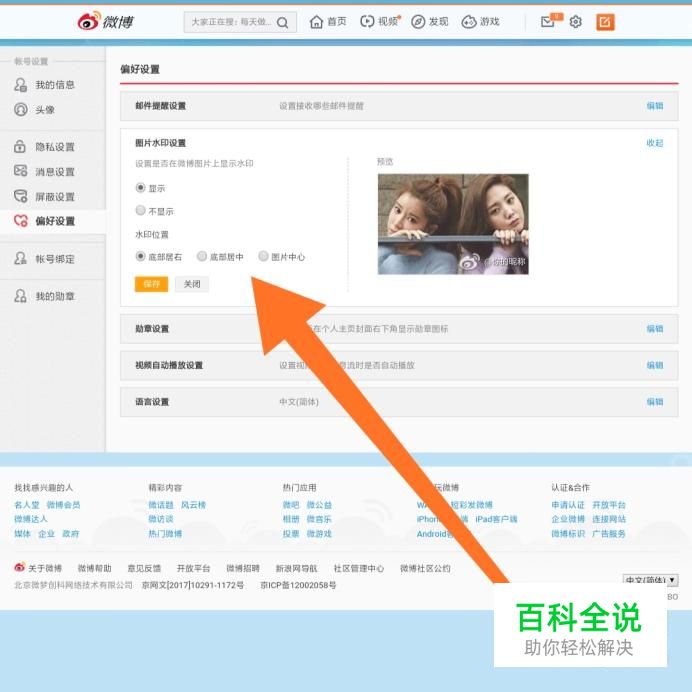The width and height of the screenshot is (692, 692).
Task: Go to 屏蔽设置 in the sidebar
Action: 55,196
